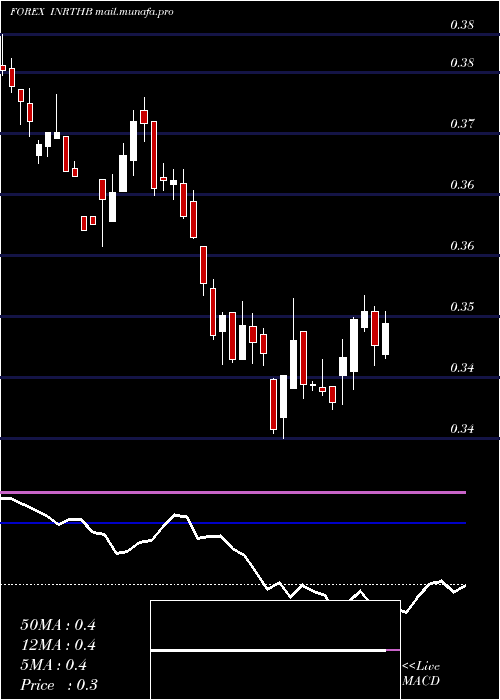Click the pink horizontal line in indicator panel

(x=233, y=492)
